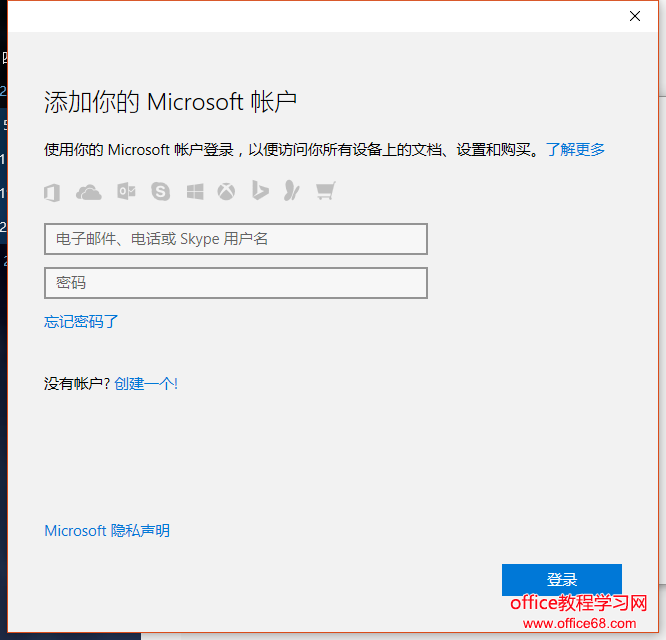
Task: Click the Office logo icon
Action: (52, 192)
